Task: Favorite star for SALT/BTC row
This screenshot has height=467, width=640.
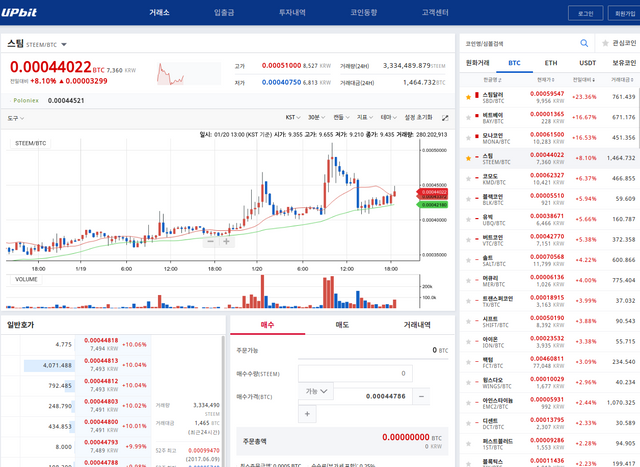Action: 468,260
